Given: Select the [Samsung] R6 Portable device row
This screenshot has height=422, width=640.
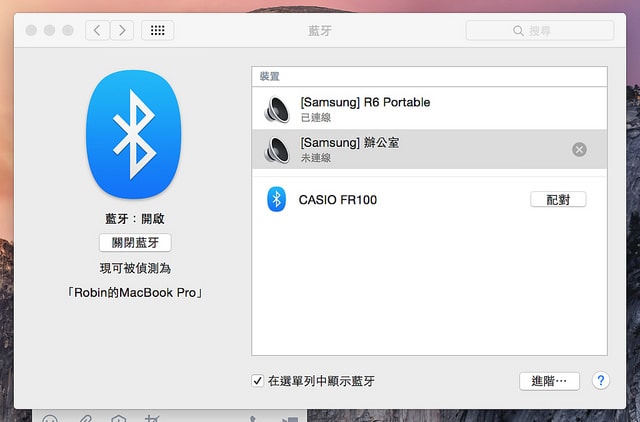Looking at the screenshot, I should tap(430, 109).
